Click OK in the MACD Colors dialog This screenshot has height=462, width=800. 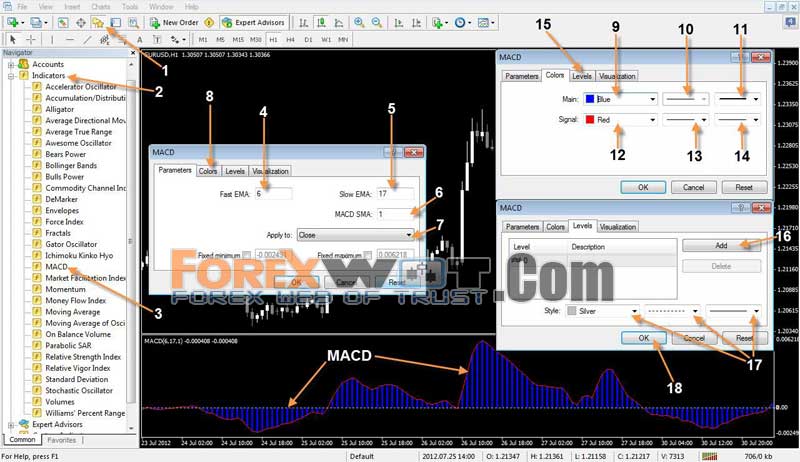643,187
